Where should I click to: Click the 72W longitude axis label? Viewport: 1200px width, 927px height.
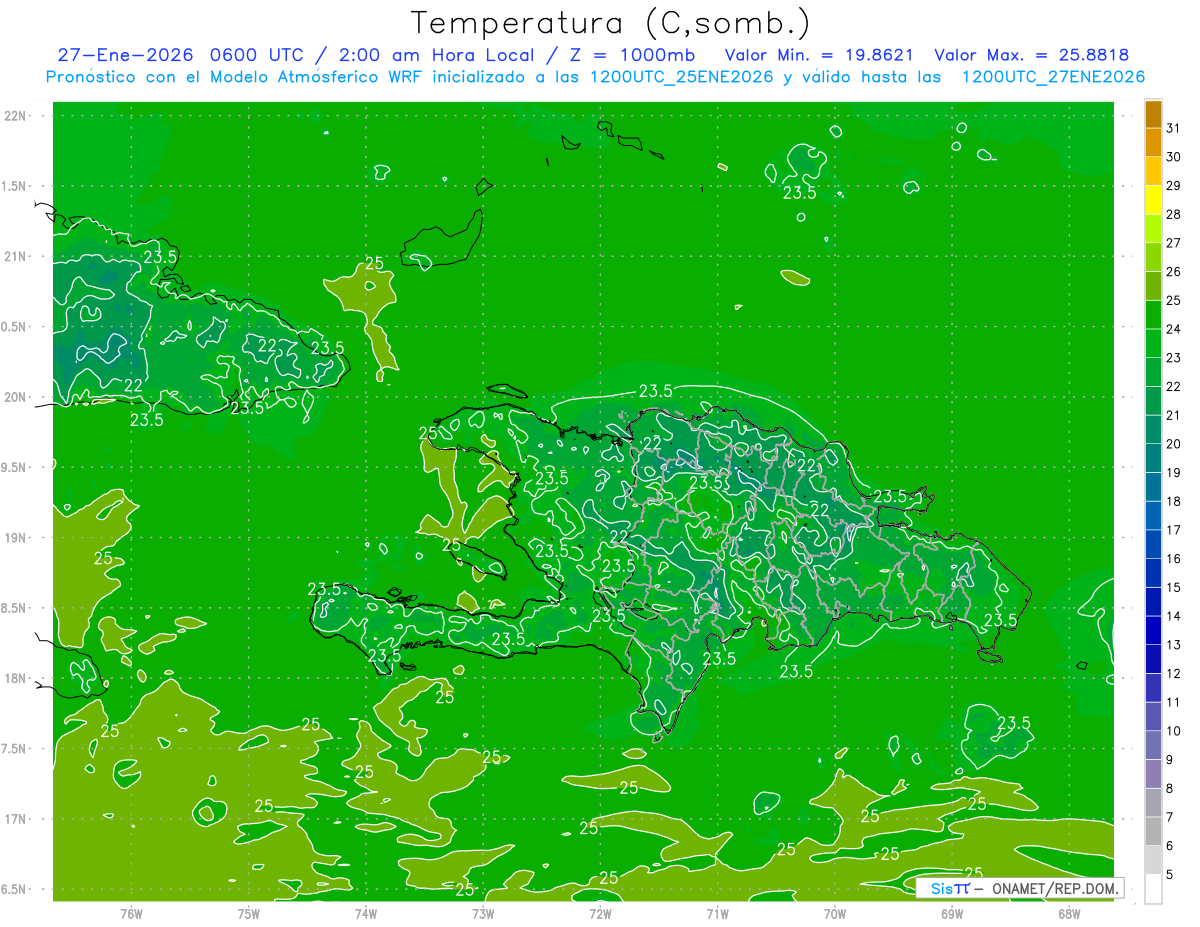coord(600,913)
